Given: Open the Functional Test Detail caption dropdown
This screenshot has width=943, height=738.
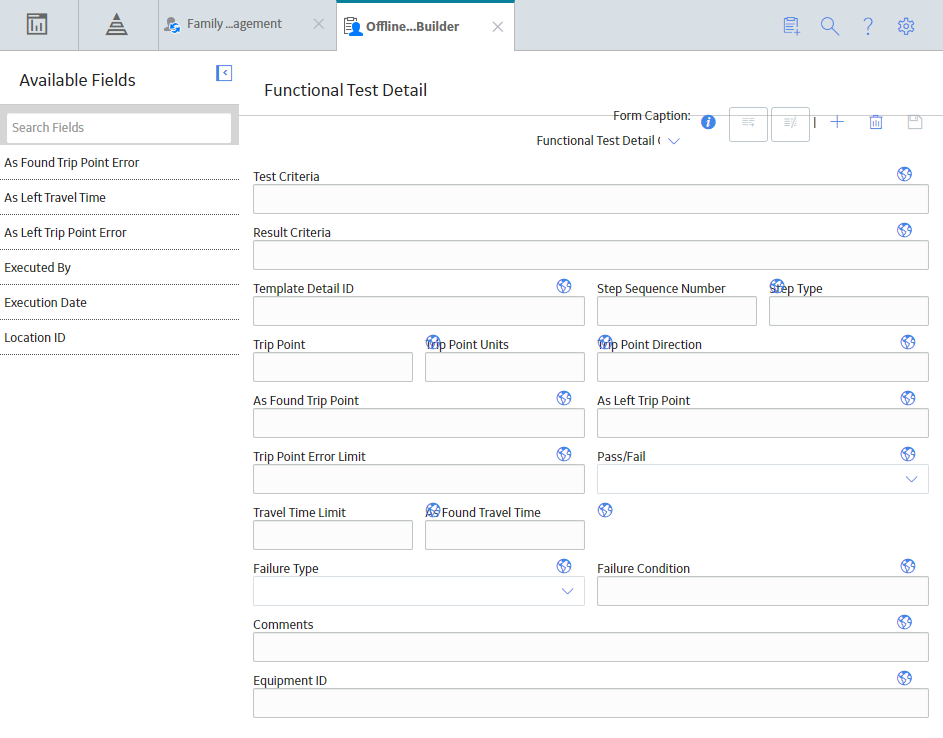Looking at the screenshot, I should tap(674, 141).
